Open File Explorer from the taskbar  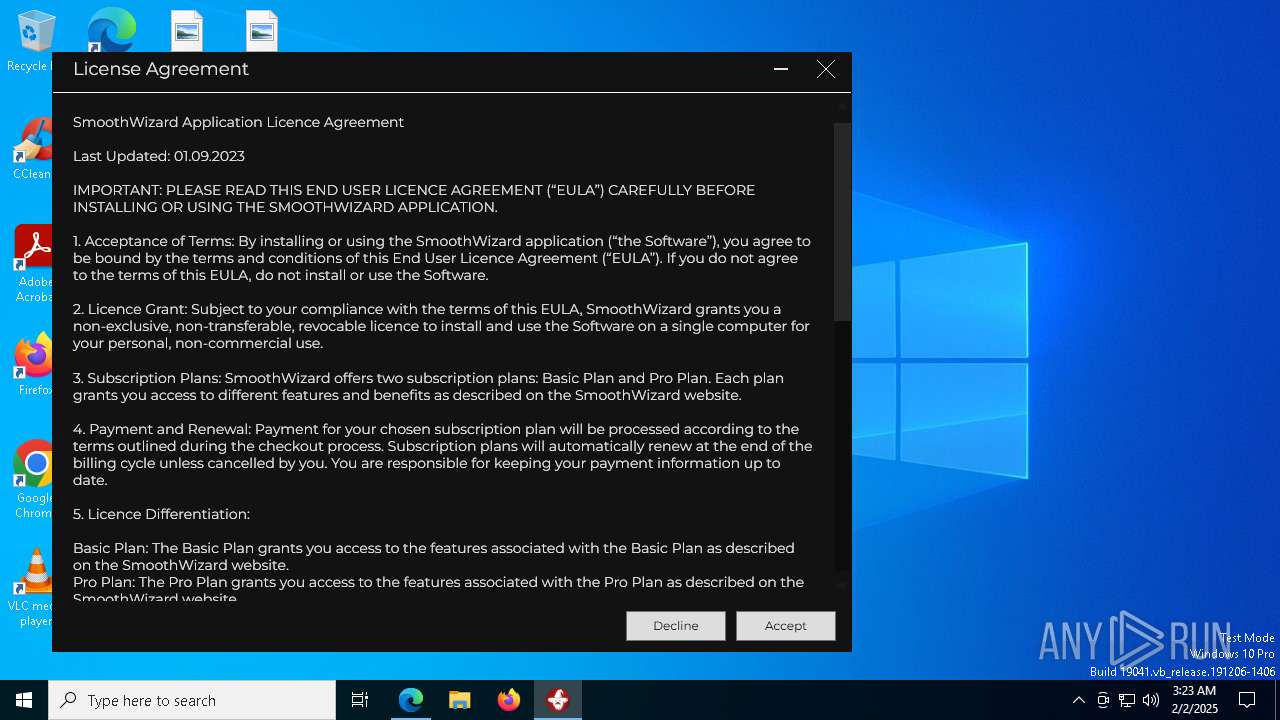coord(460,700)
